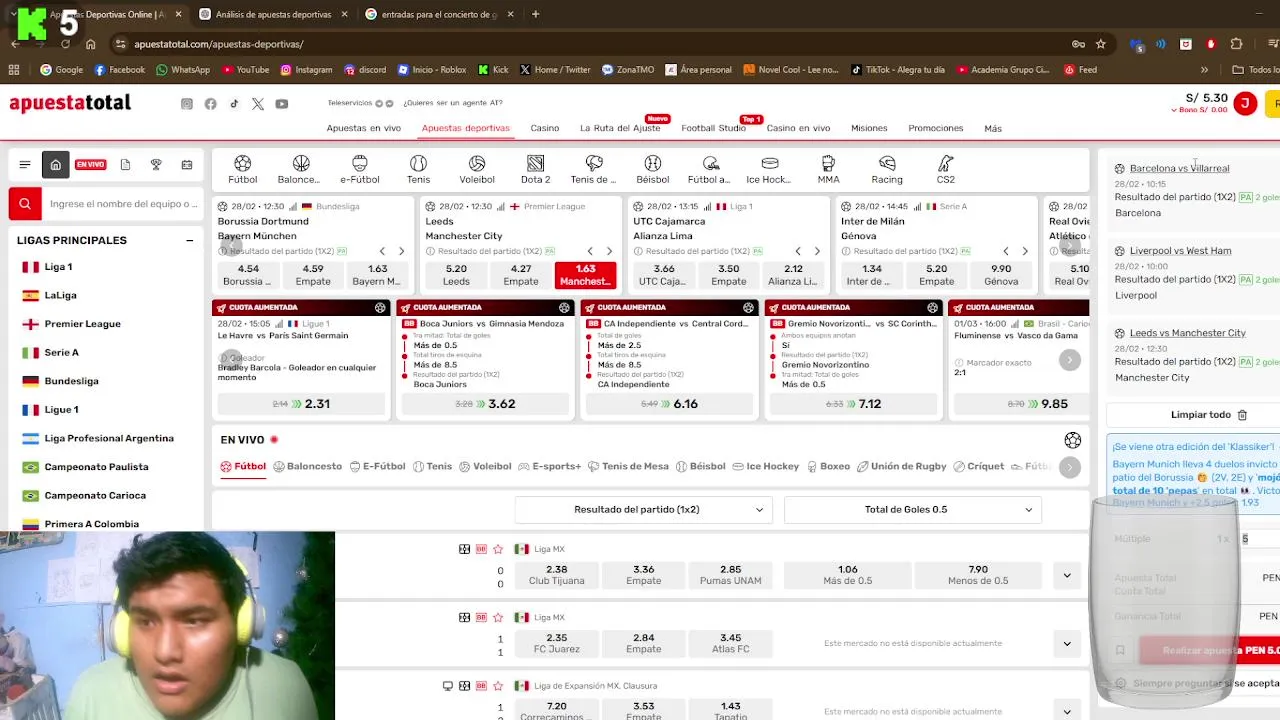Viewport: 1280px width, 720px height.
Task: Reload the page in the browser
Action: (65, 44)
